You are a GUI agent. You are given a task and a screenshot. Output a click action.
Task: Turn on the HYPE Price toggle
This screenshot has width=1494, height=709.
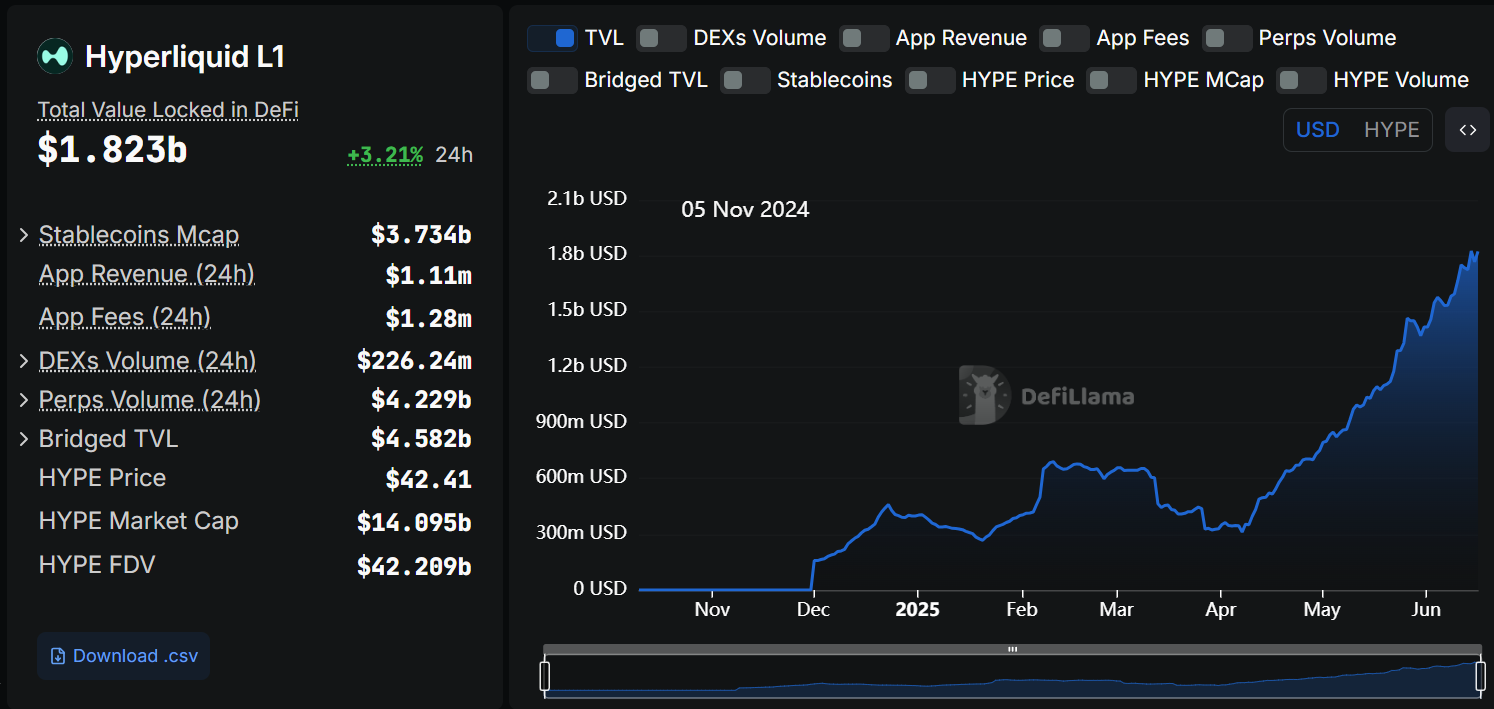[x=930, y=80]
